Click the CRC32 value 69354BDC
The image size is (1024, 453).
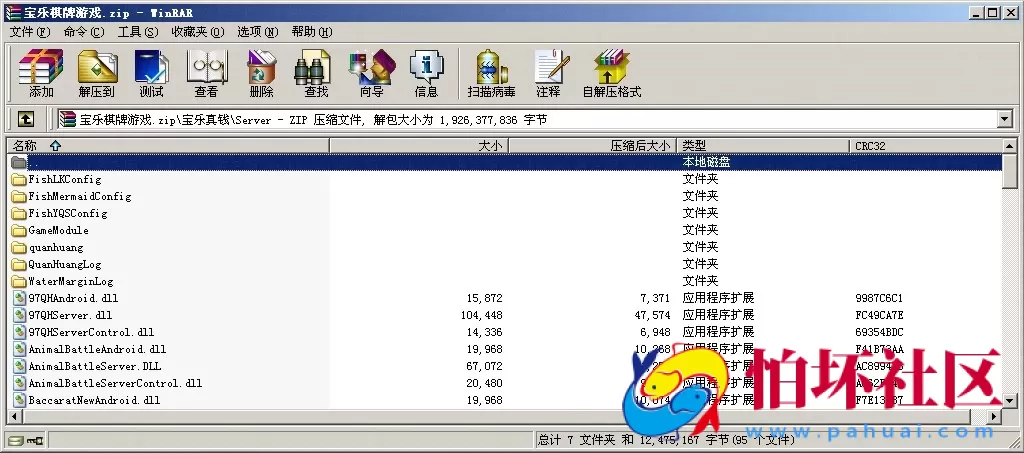[879, 332]
